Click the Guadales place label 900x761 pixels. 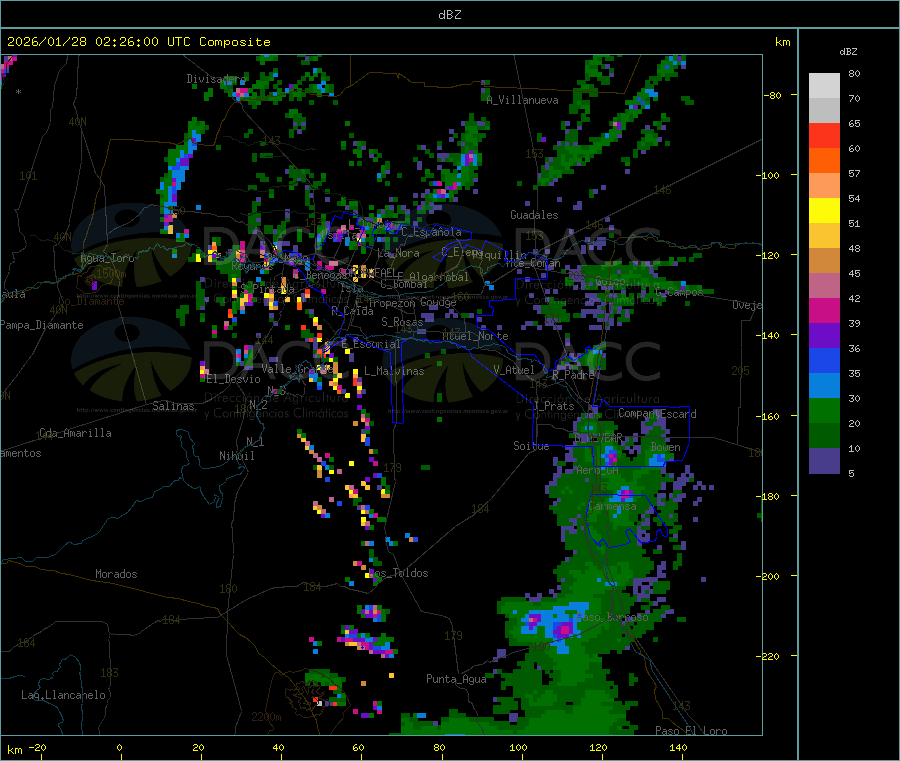pyautogui.click(x=534, y=215)
